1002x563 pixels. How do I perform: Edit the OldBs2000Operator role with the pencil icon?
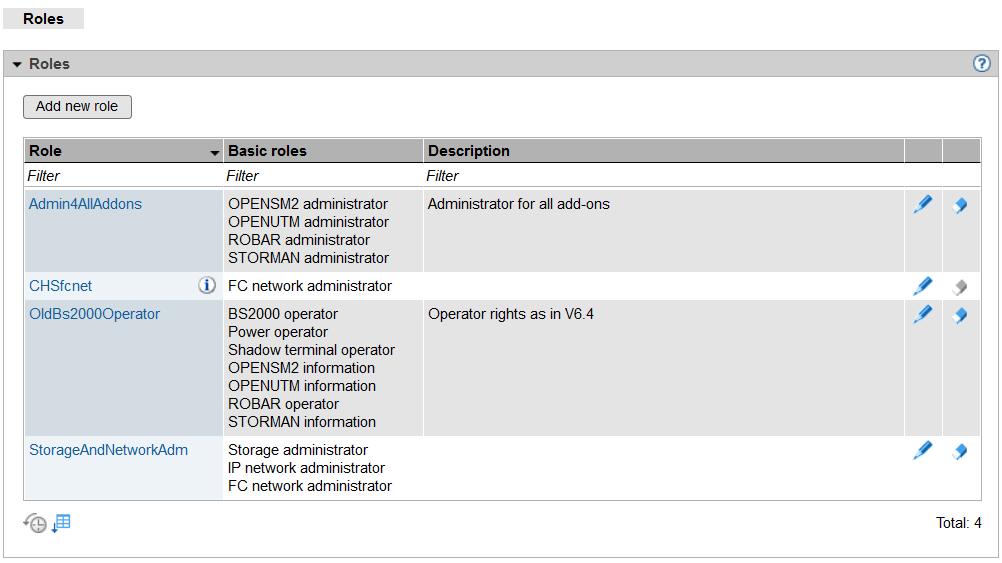[923, 315]
